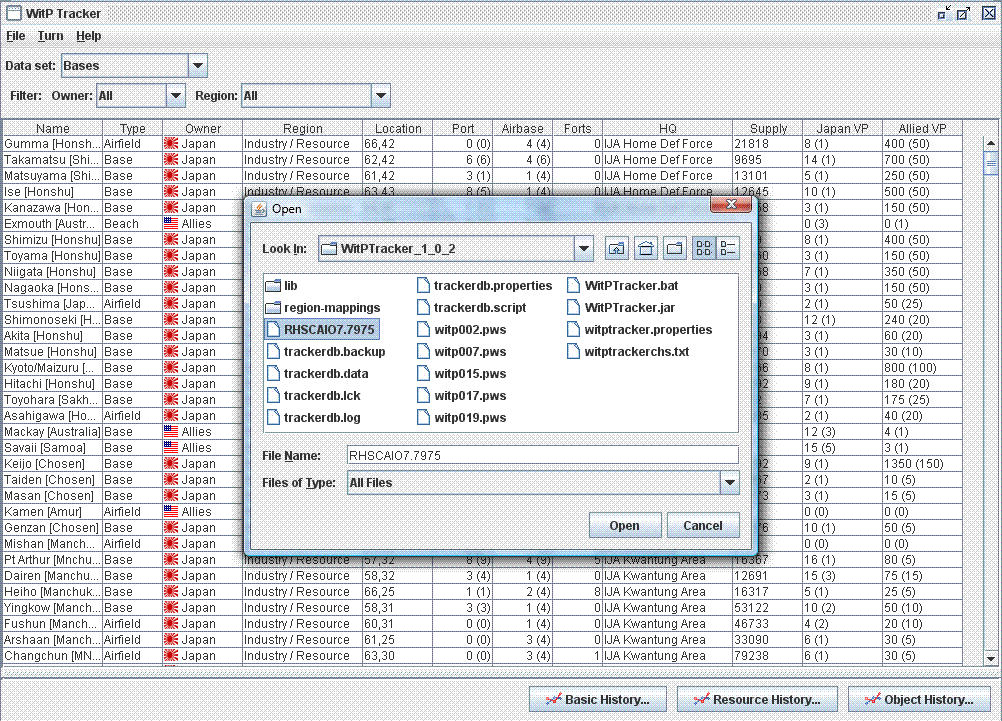Toggle the Files of Type combo box

(729, 483)
